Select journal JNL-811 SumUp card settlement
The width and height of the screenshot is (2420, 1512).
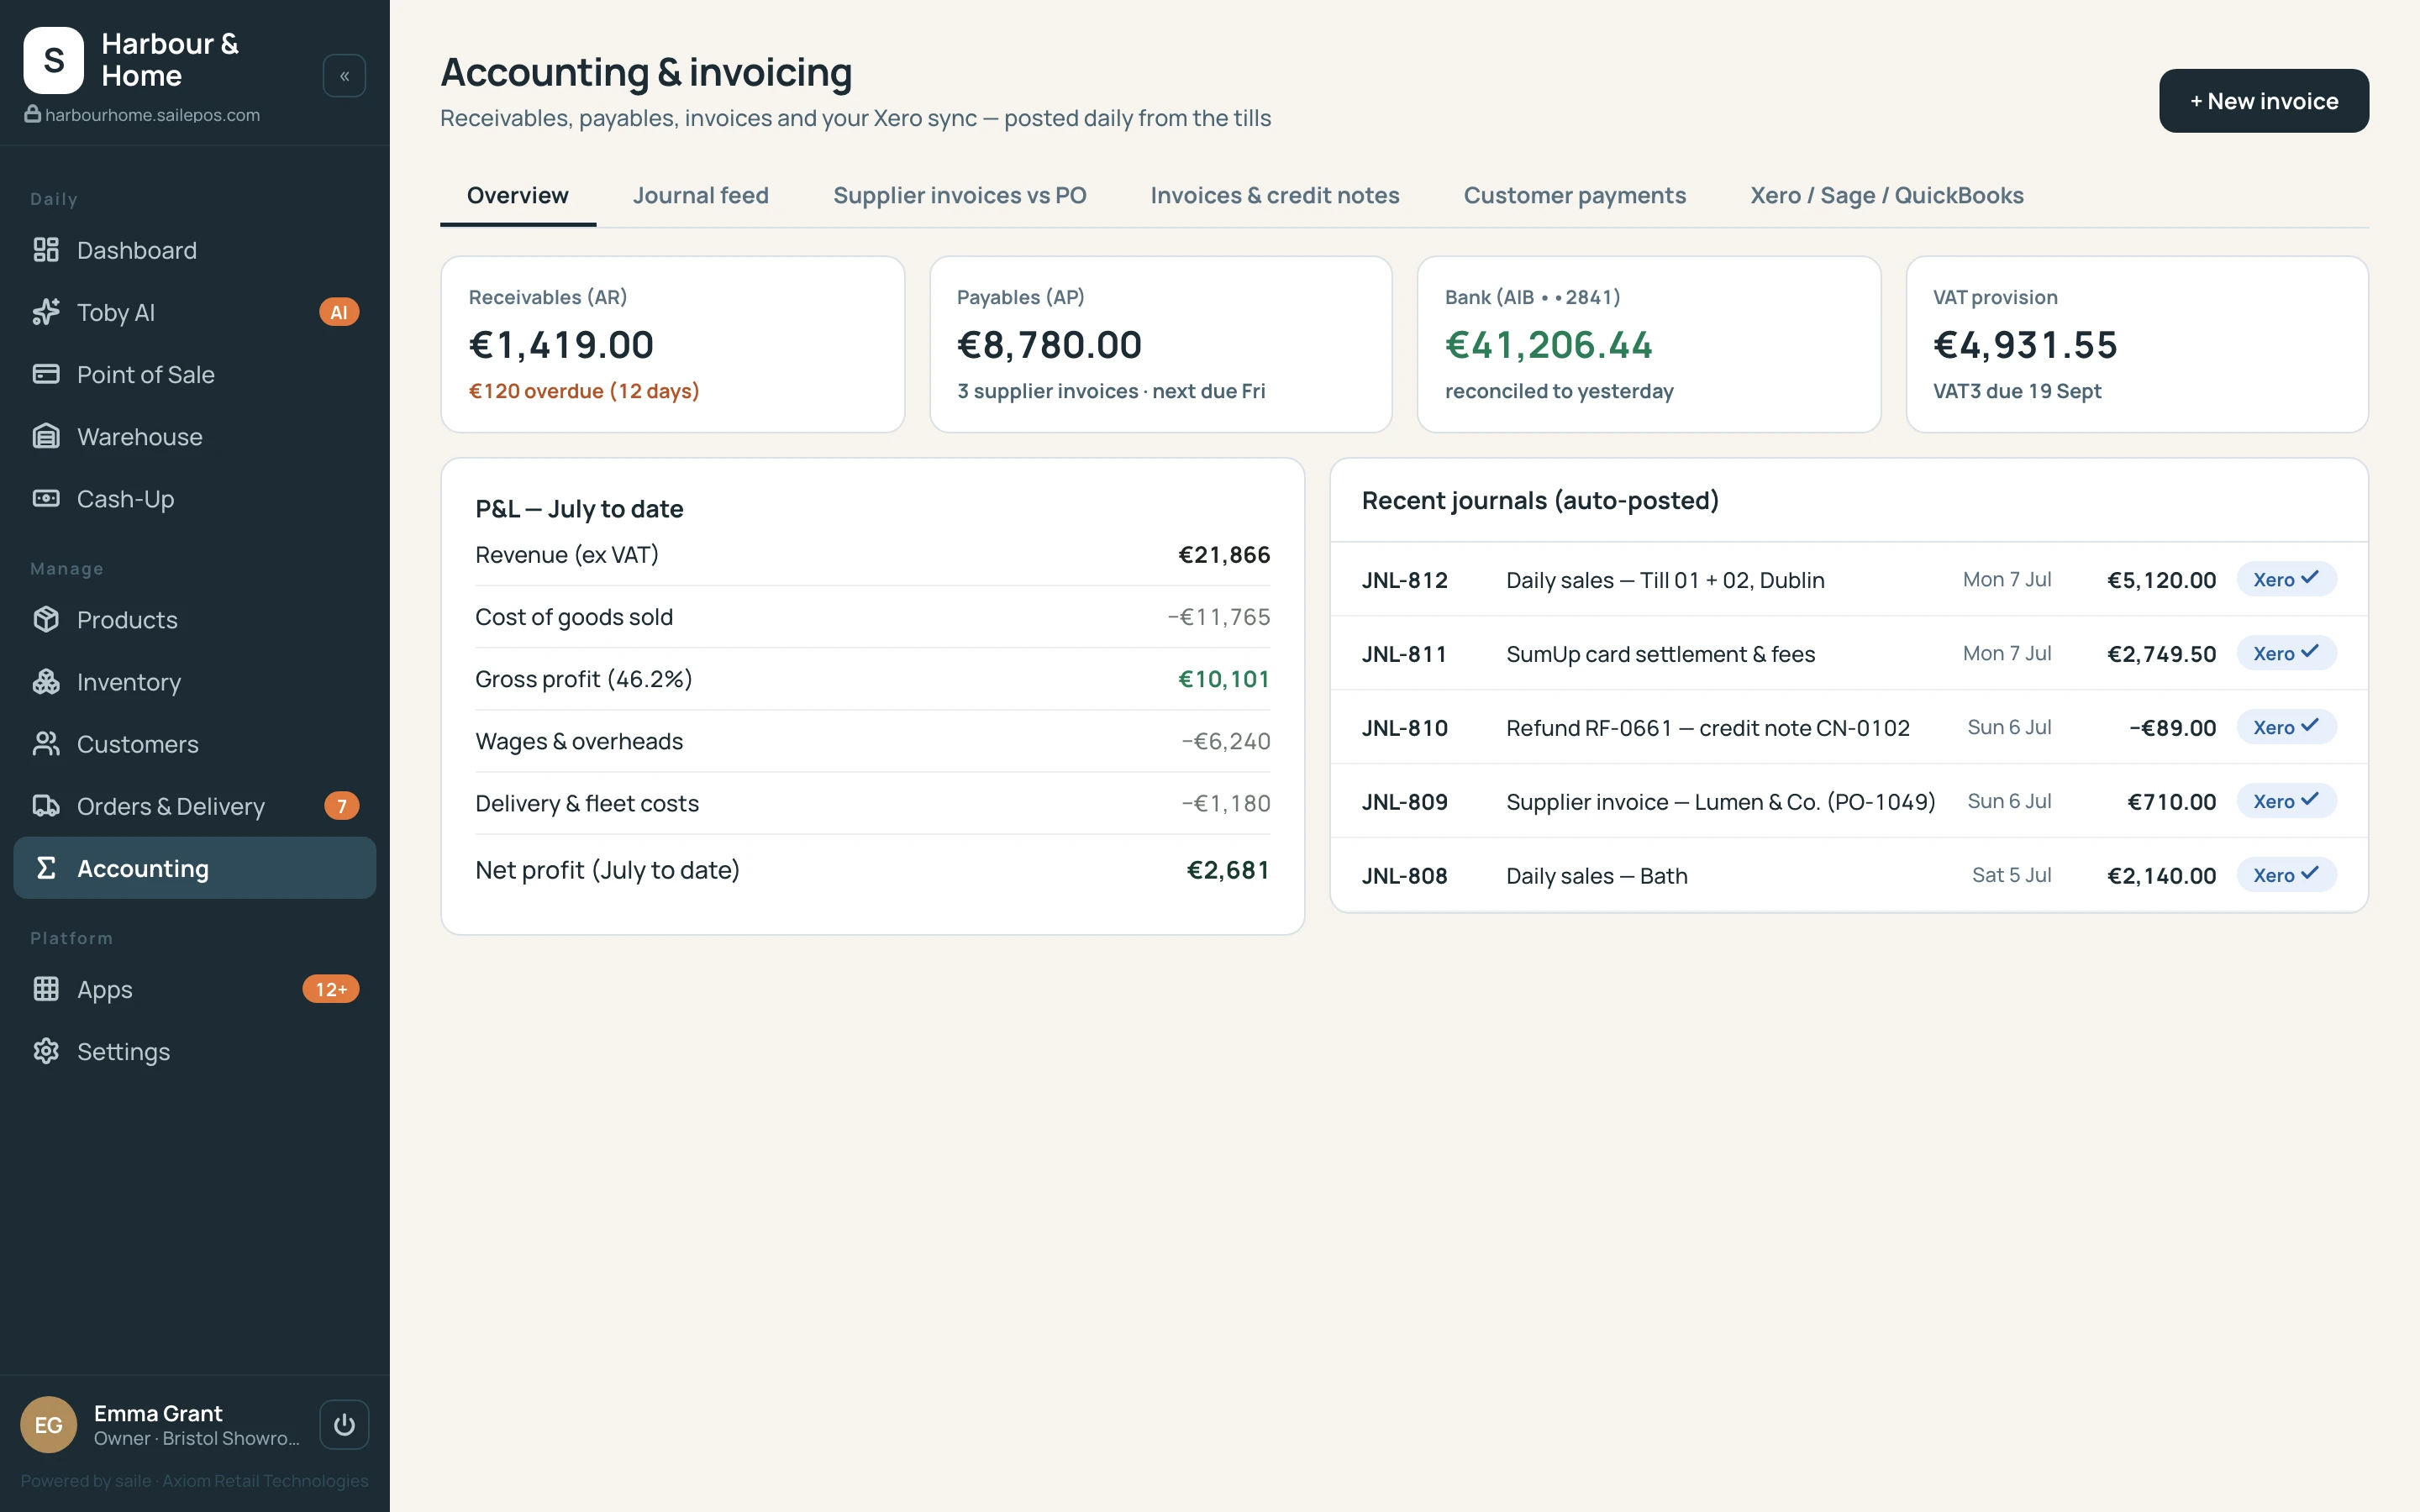pos(1849,653)
